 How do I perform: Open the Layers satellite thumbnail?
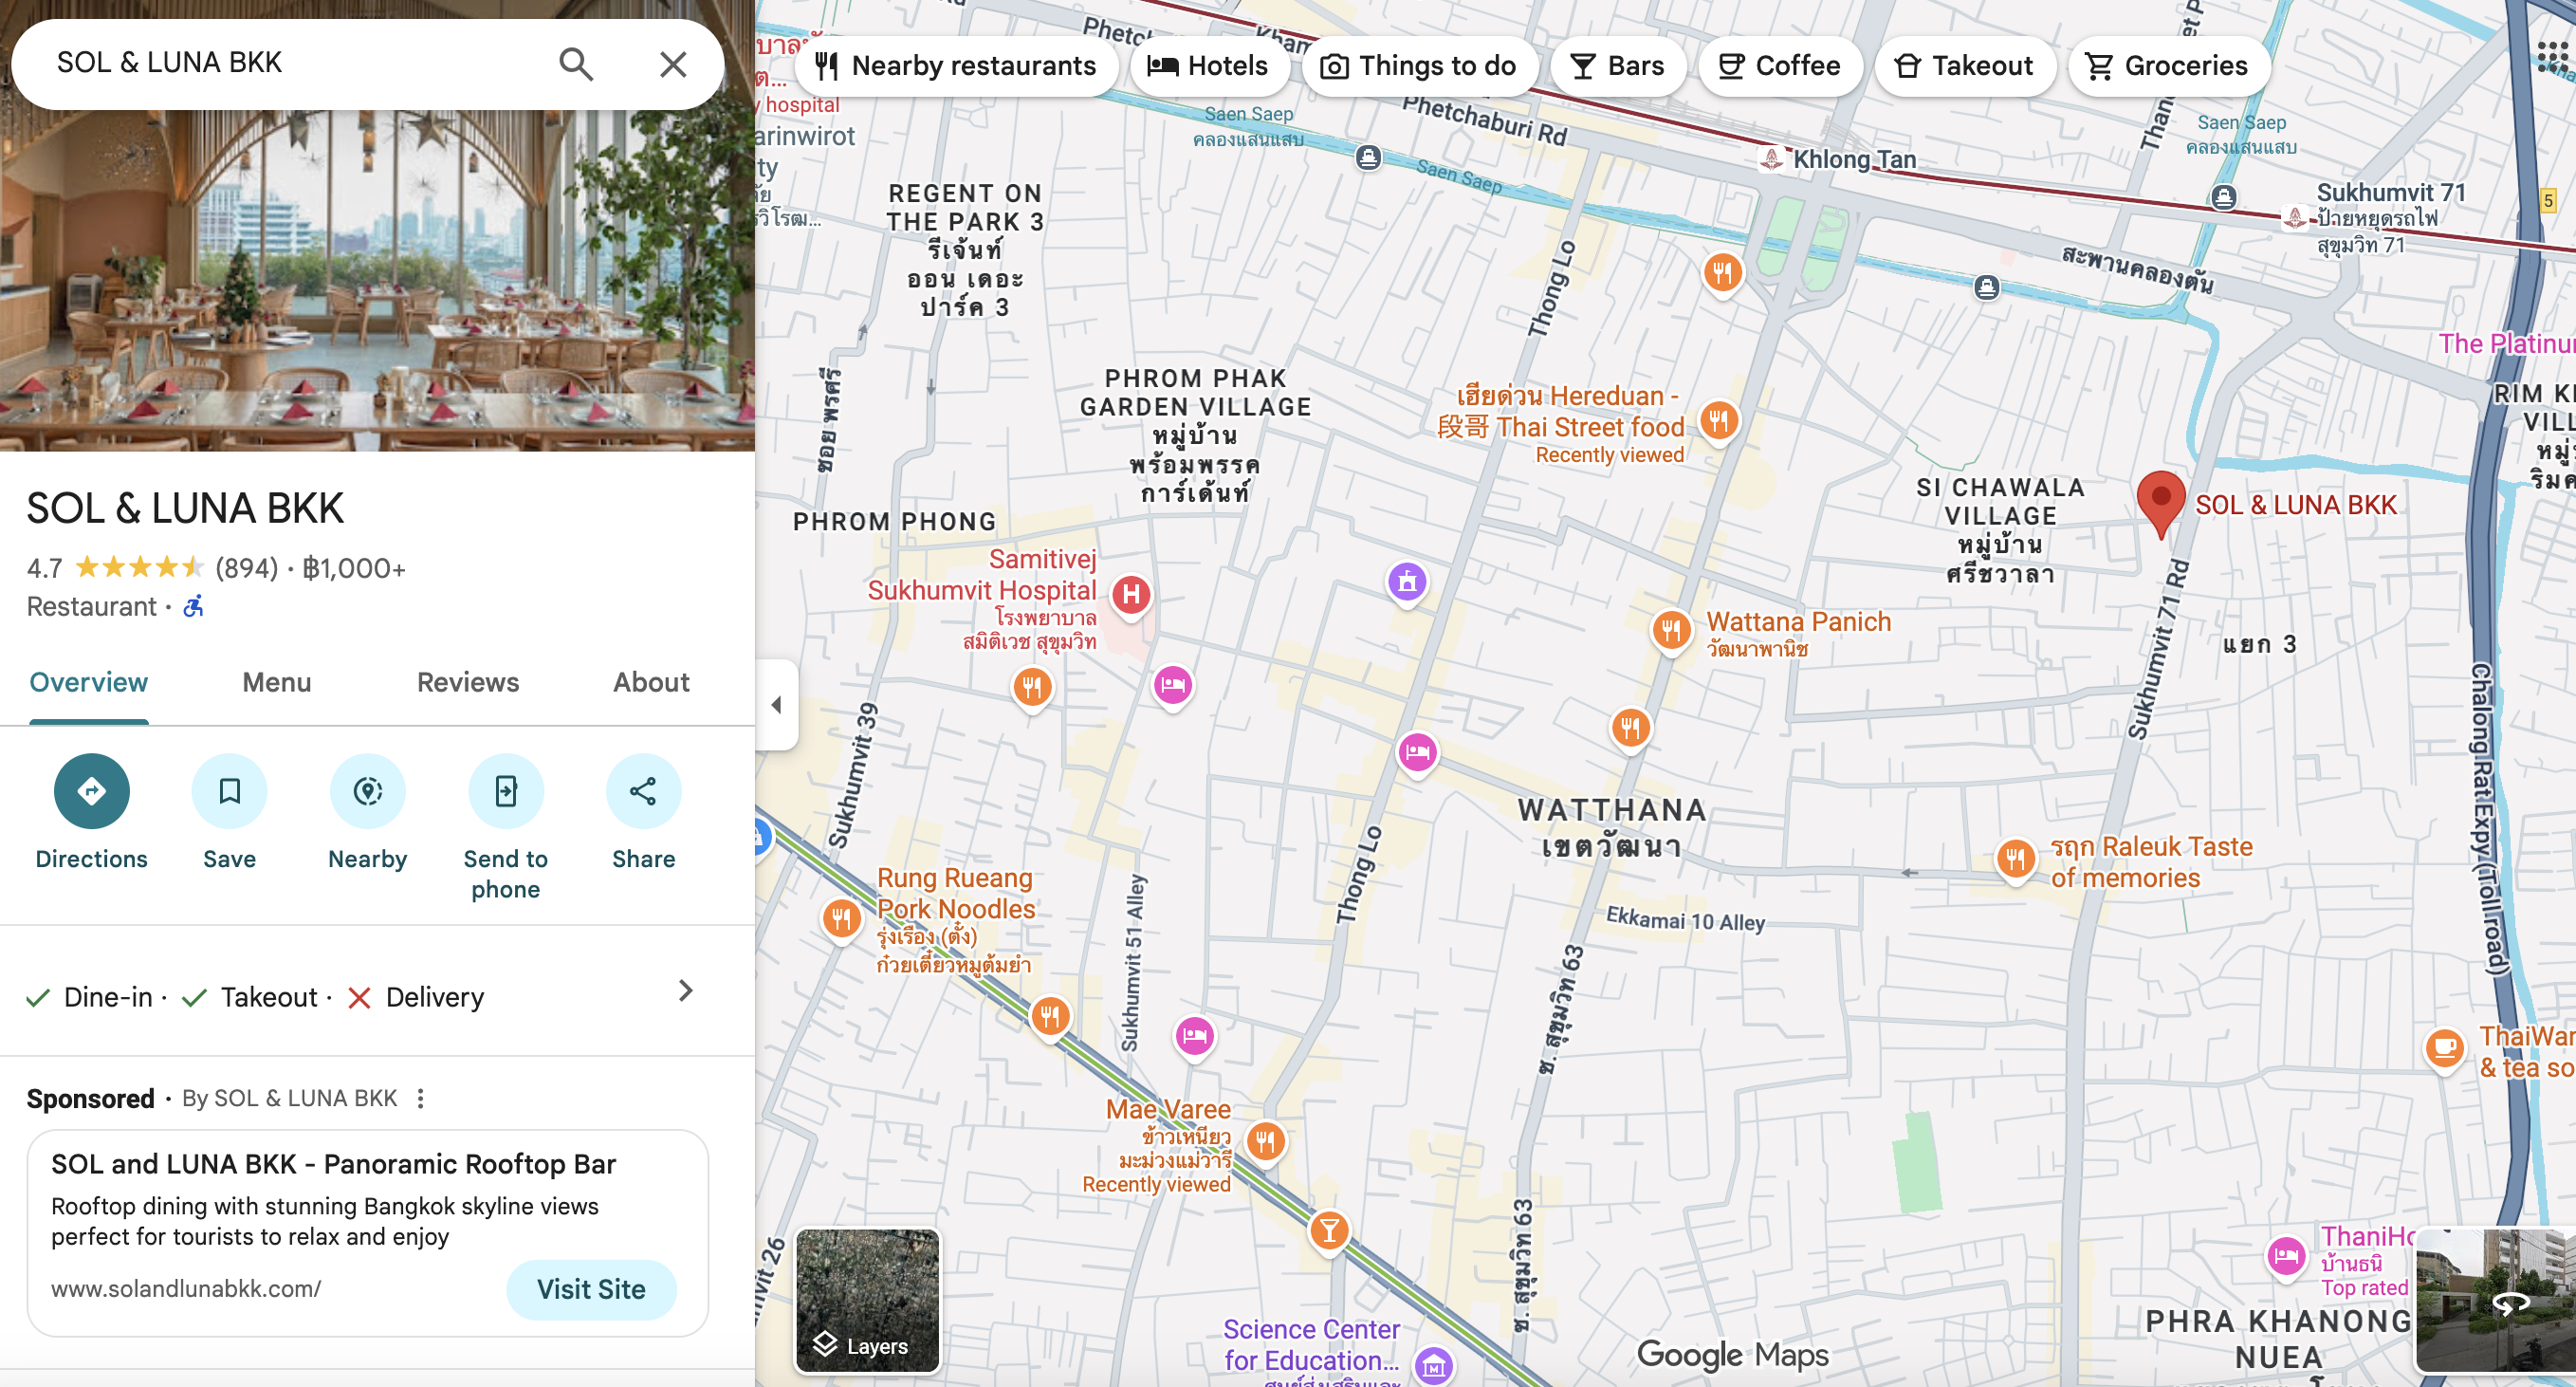[867, 1300]
